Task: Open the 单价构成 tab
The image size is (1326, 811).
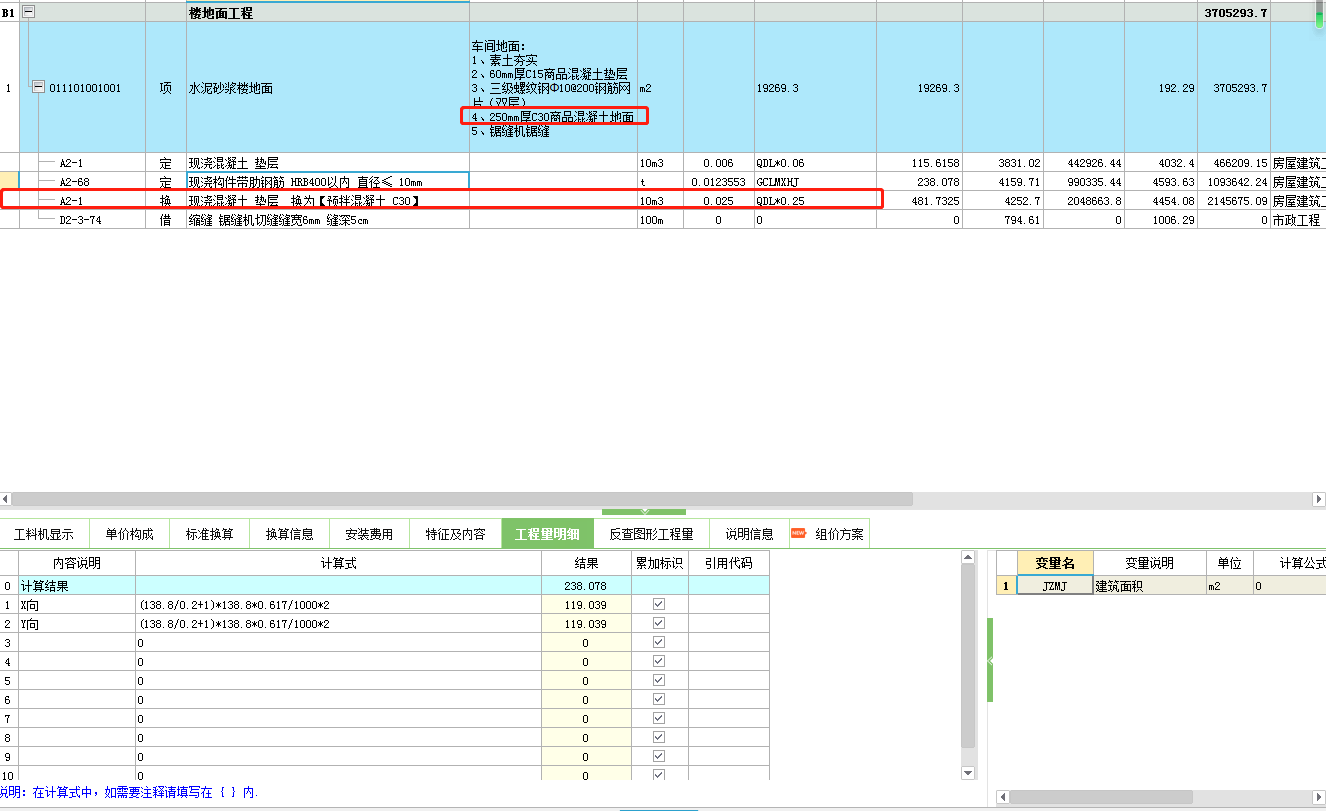Action: coord(130,534)
